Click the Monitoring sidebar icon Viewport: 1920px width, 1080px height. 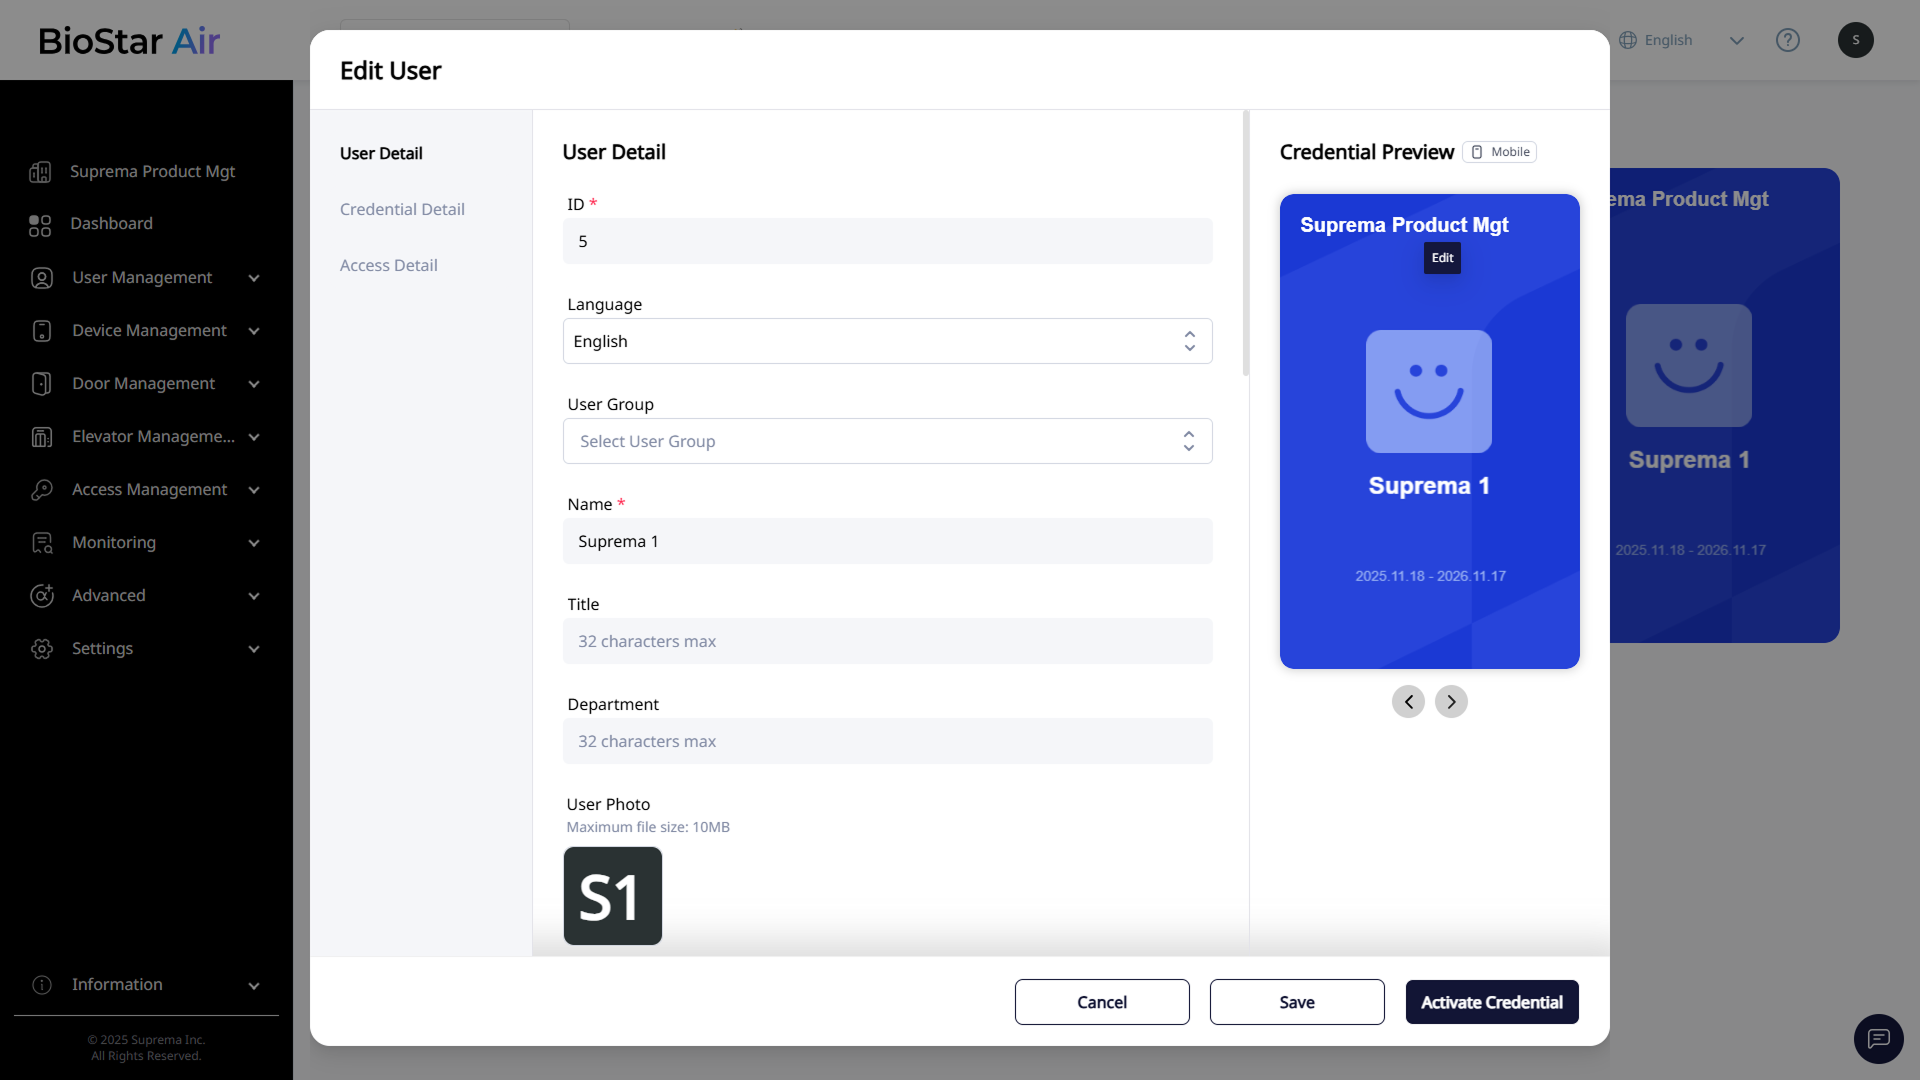click(42, 543)
